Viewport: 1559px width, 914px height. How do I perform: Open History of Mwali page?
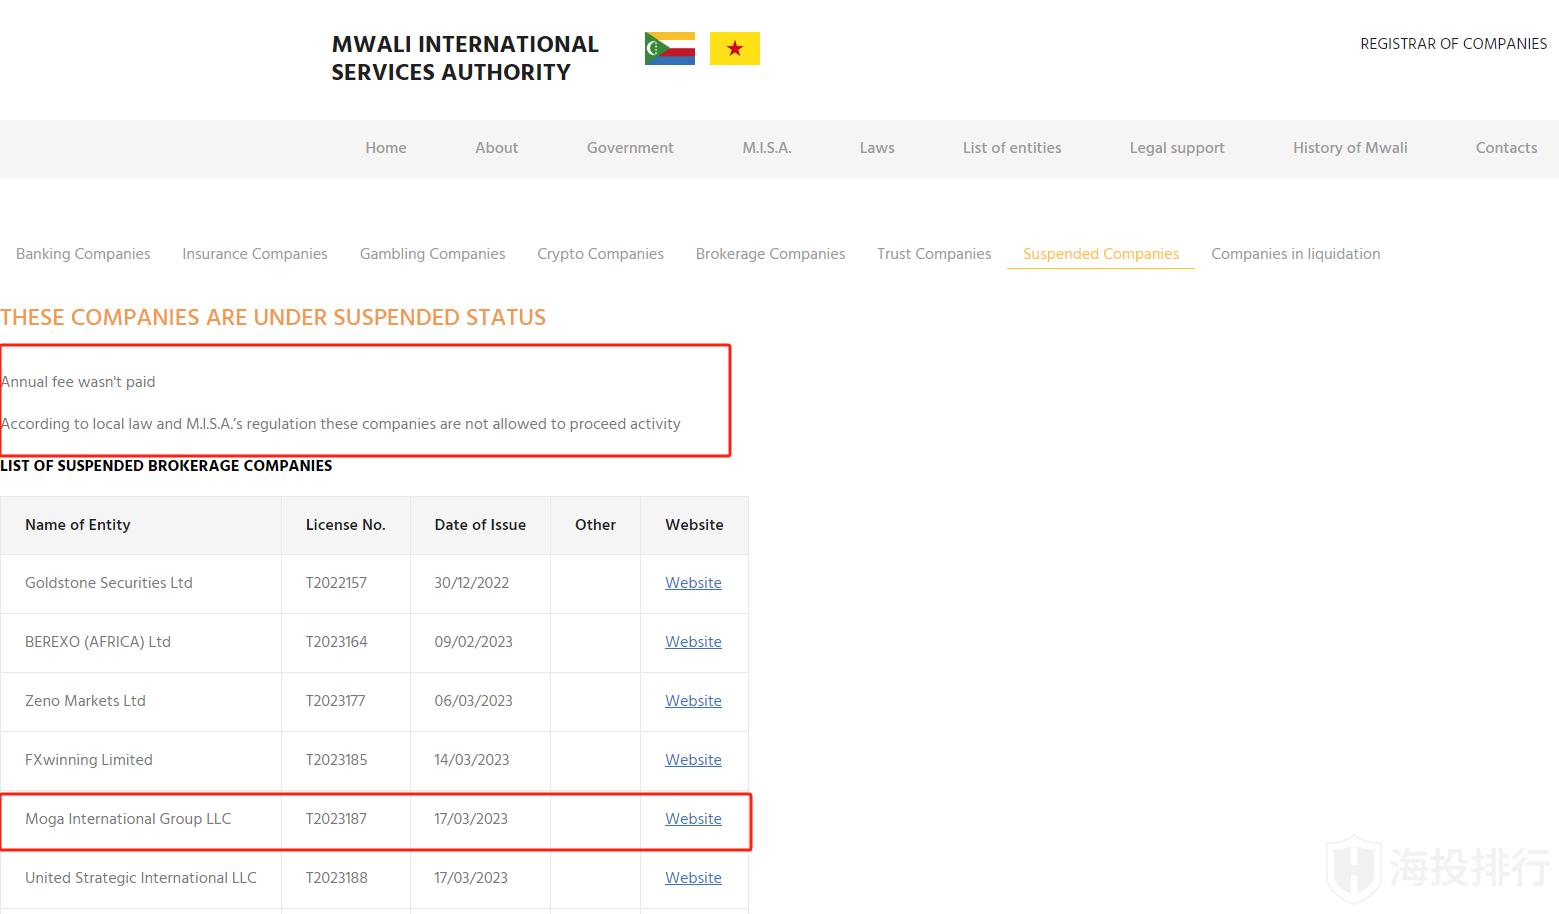[1349, 148]
